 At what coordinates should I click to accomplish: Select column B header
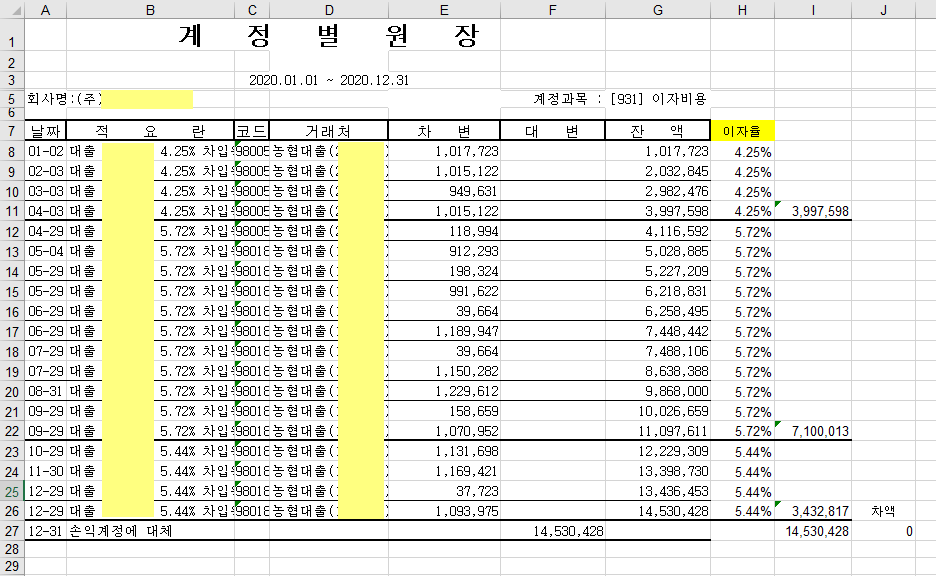coord(150,10)
